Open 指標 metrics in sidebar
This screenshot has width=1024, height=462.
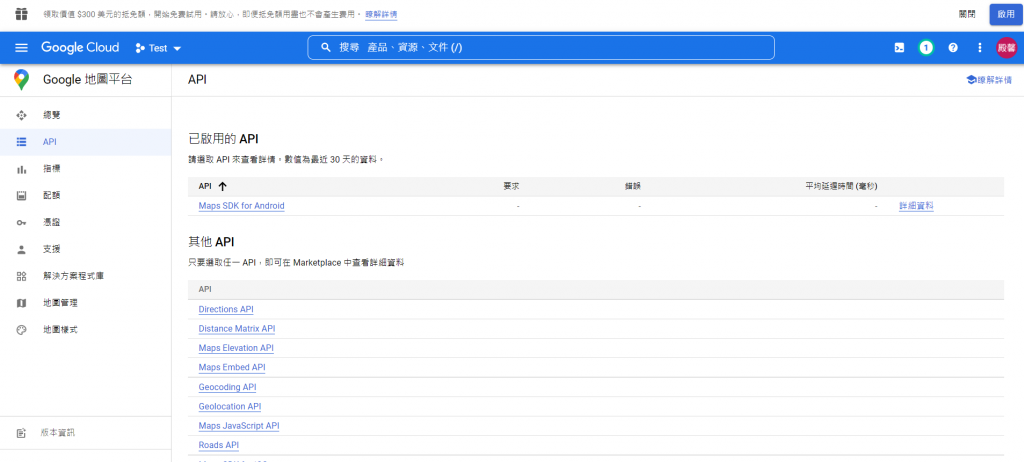(x=86, y=169)
